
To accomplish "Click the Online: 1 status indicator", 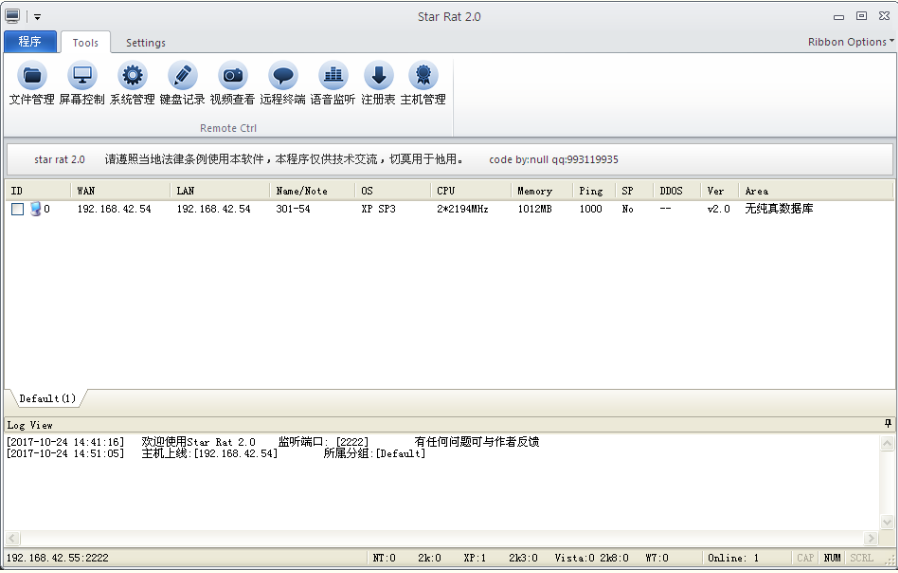I will pos(733,558).
